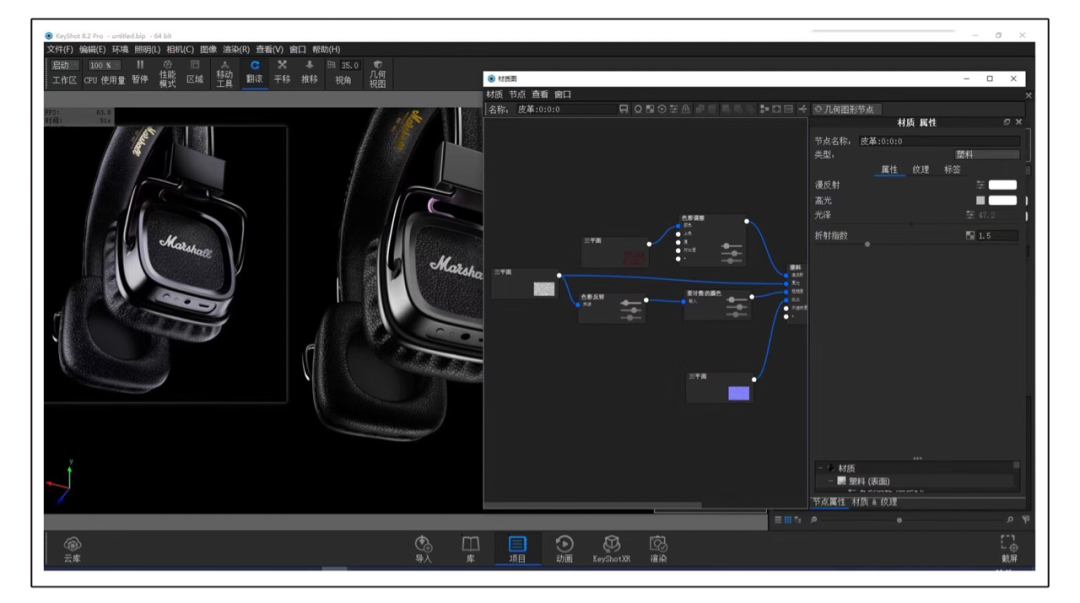The width and height of the screenshot is (1080, 603).
Task: Open the 相机(C) menu
Action: (180, 50)
